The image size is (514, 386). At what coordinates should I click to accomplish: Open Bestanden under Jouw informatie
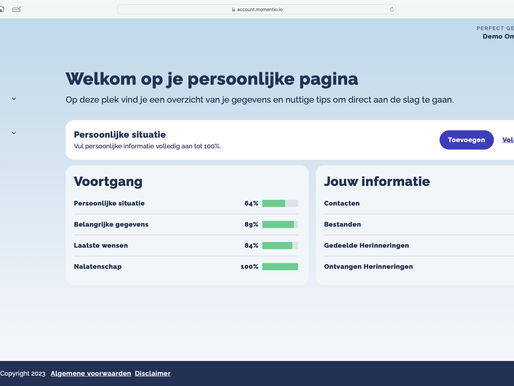point(342,224)
